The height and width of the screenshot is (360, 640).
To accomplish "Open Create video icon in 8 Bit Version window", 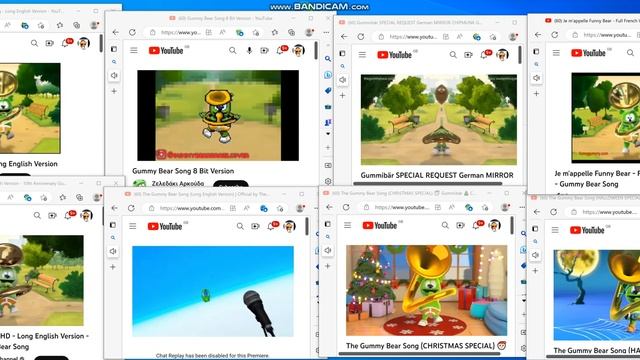I will point(264,51).
